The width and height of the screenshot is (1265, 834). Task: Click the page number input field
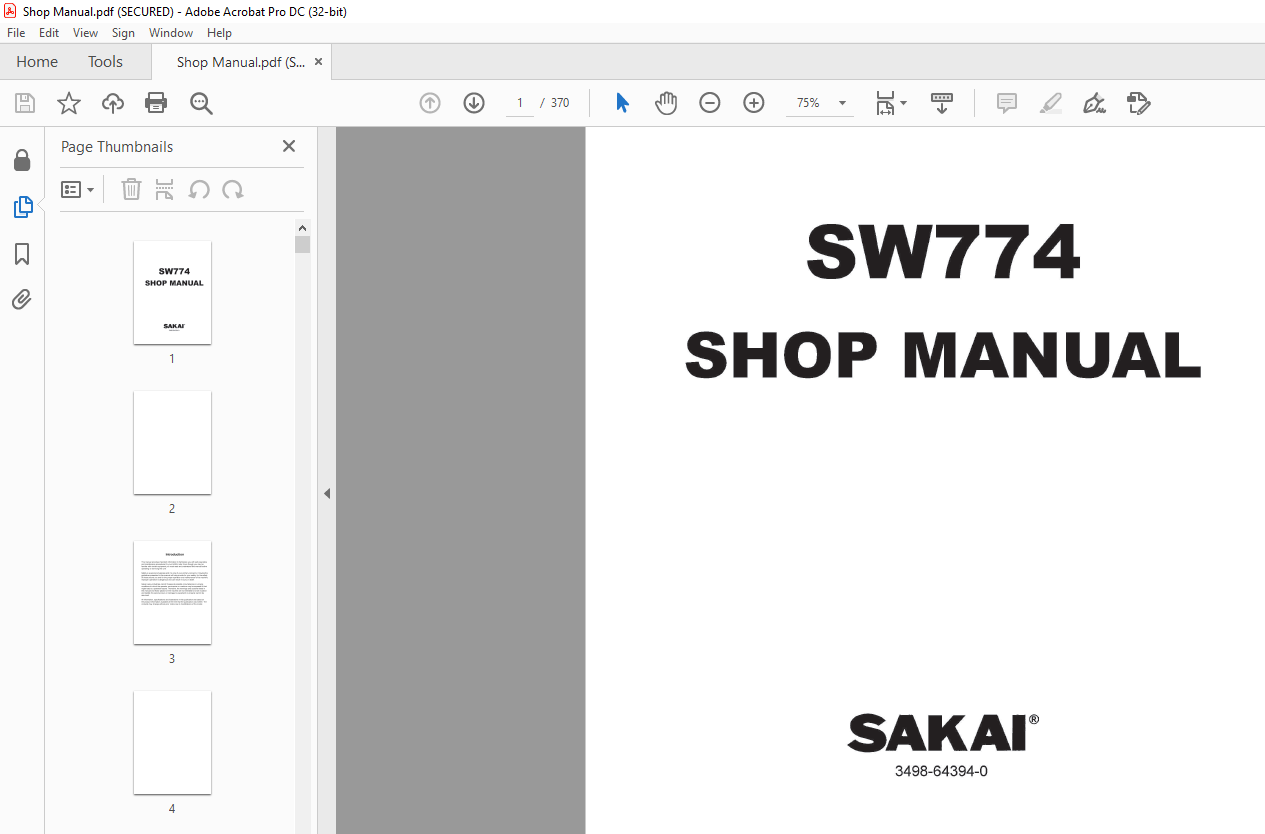519,103
